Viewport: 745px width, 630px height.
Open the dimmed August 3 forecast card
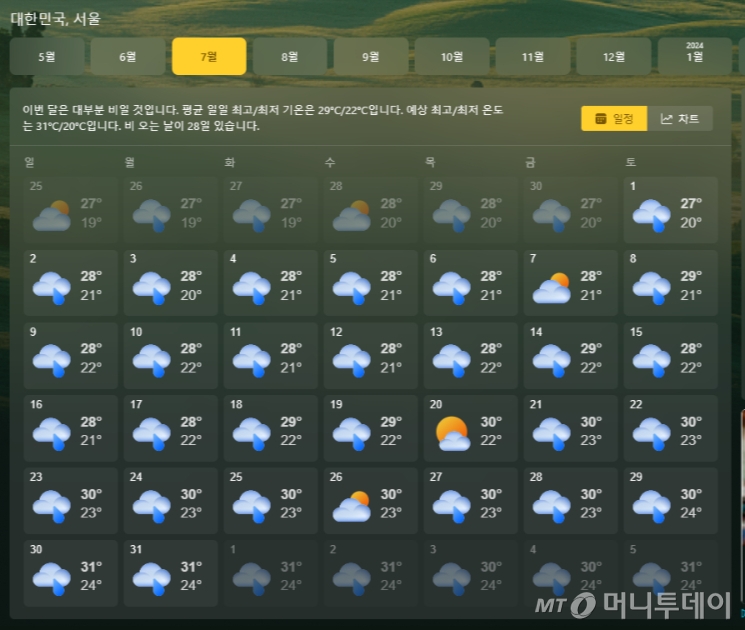coord(471,573)
